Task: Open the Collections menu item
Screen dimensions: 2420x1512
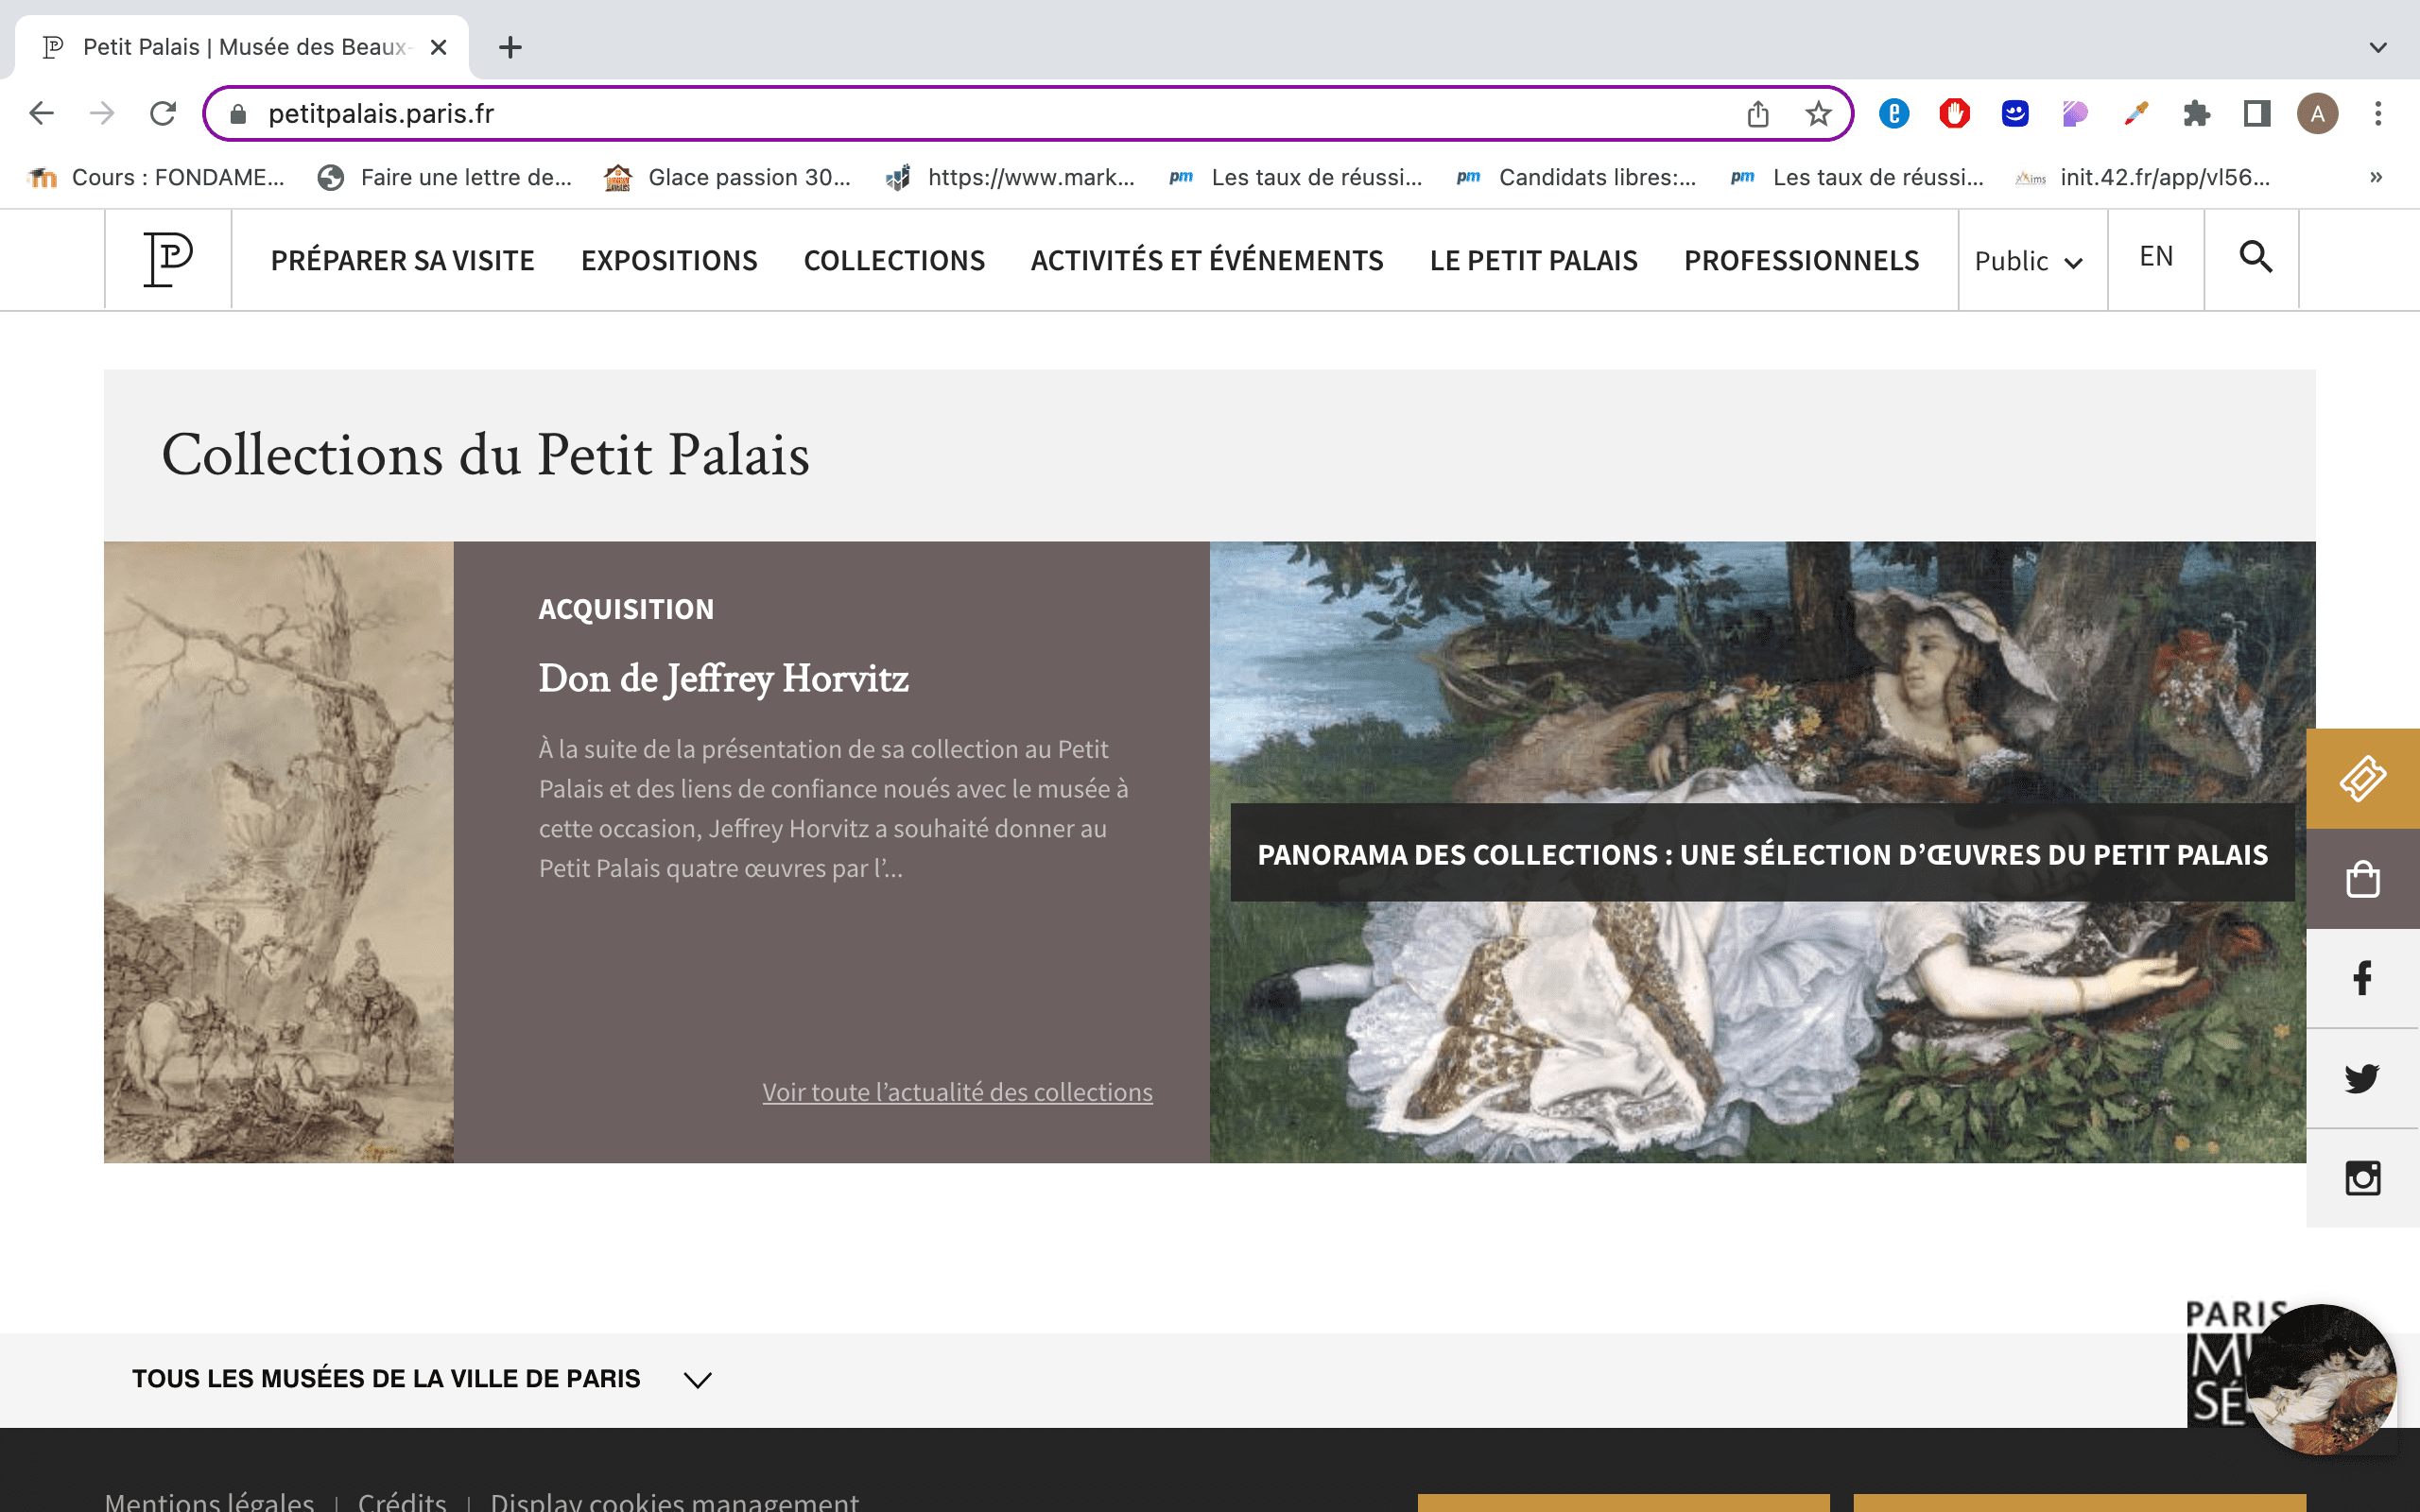Action: click(894, 261)
